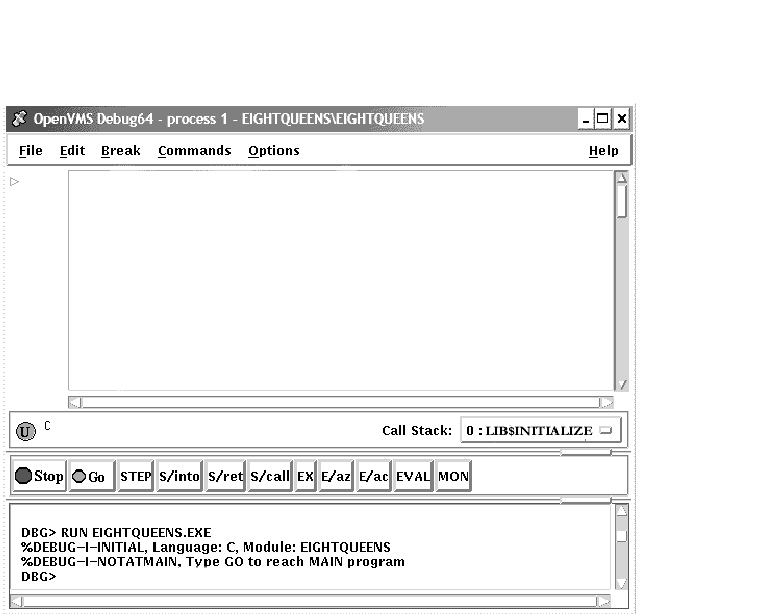
Task: Click the Stop button with red icon
Action: coord(40,477)
